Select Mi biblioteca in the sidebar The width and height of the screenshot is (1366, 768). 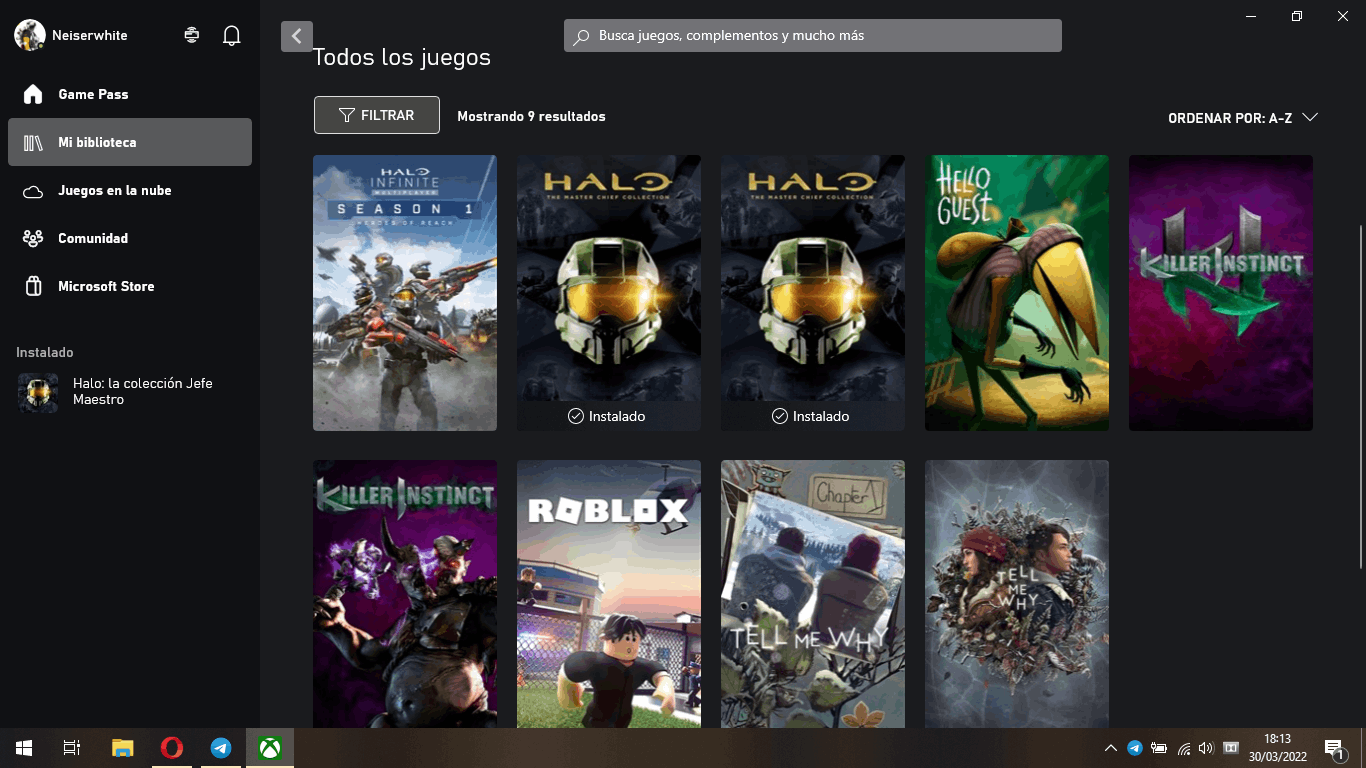[x=130, y=142]
